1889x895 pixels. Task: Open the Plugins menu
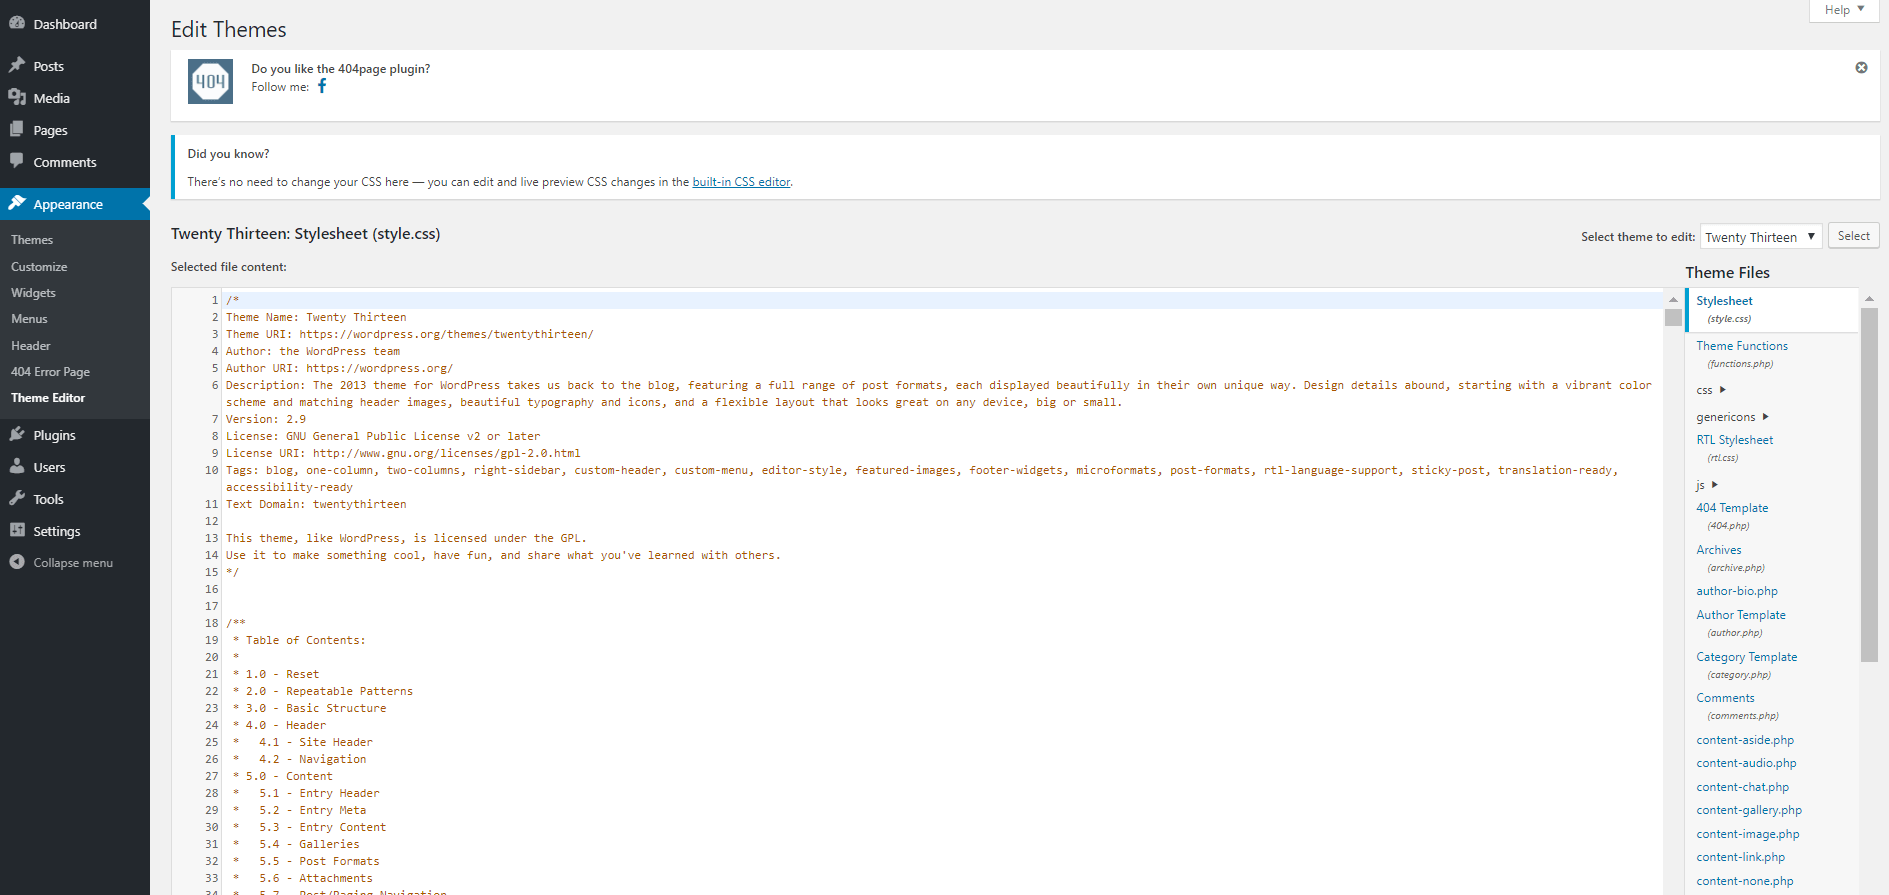click(75, 435)
